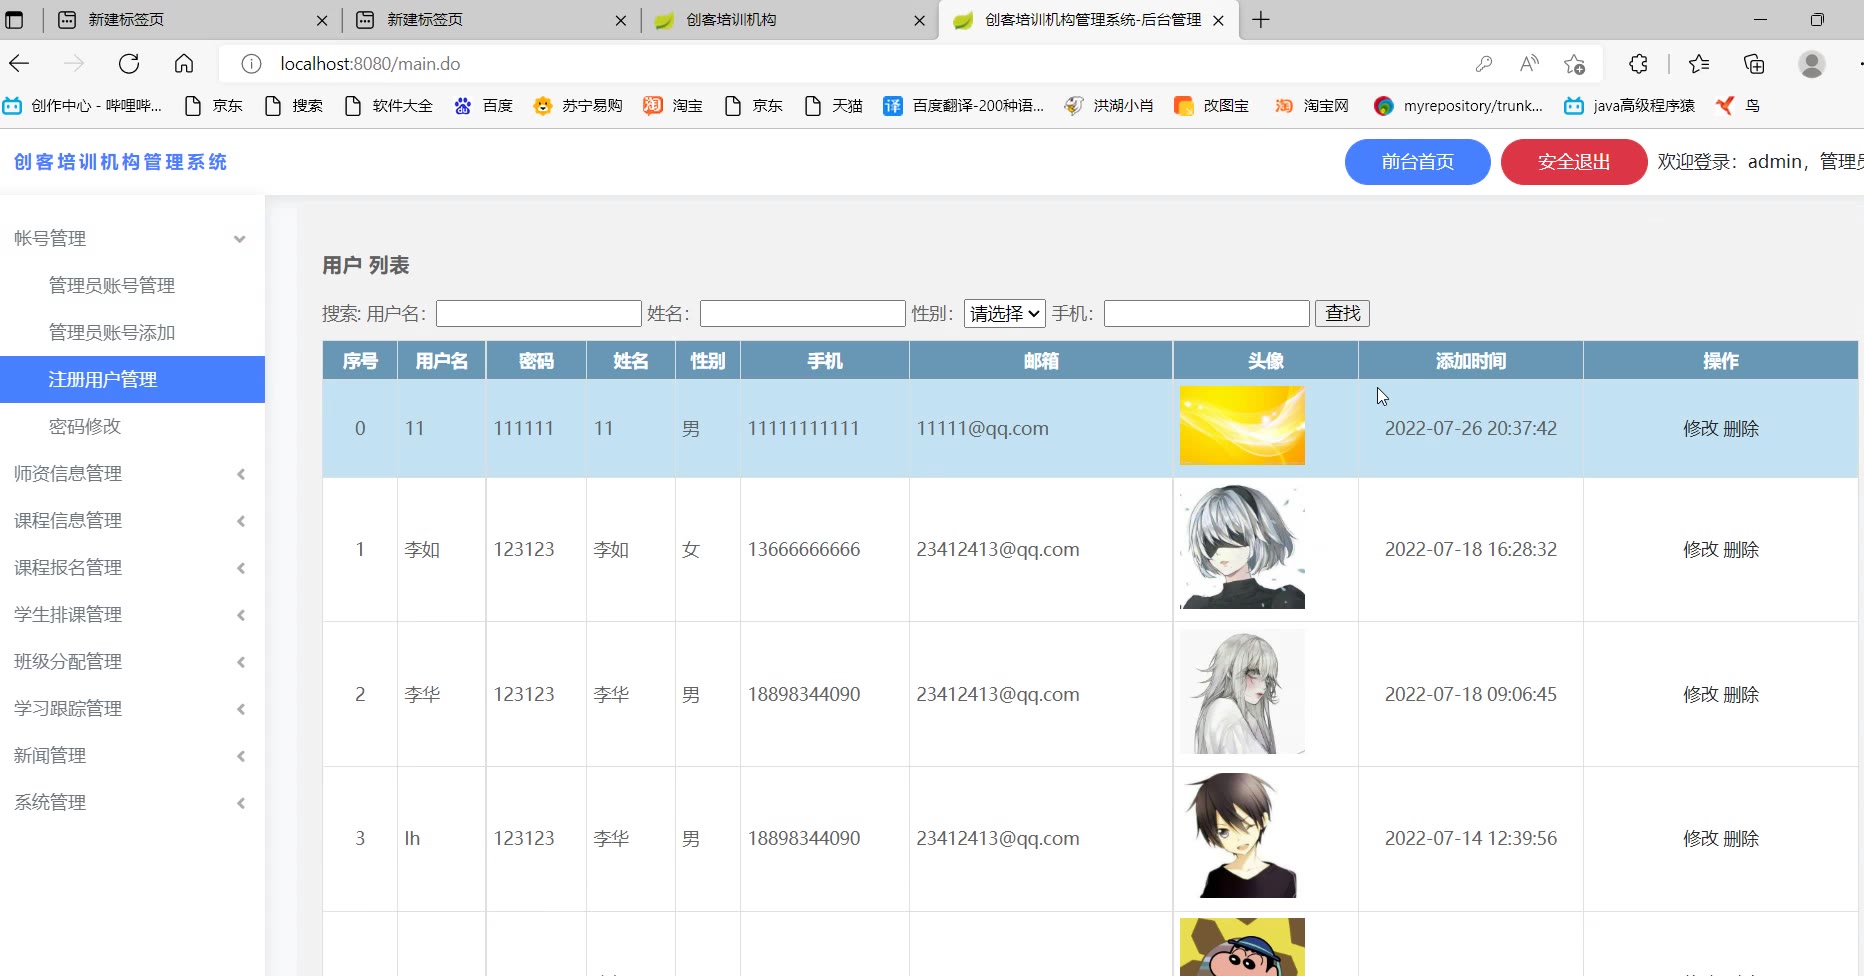Open the 淘宝 bookmark

[x=673, y=106]
